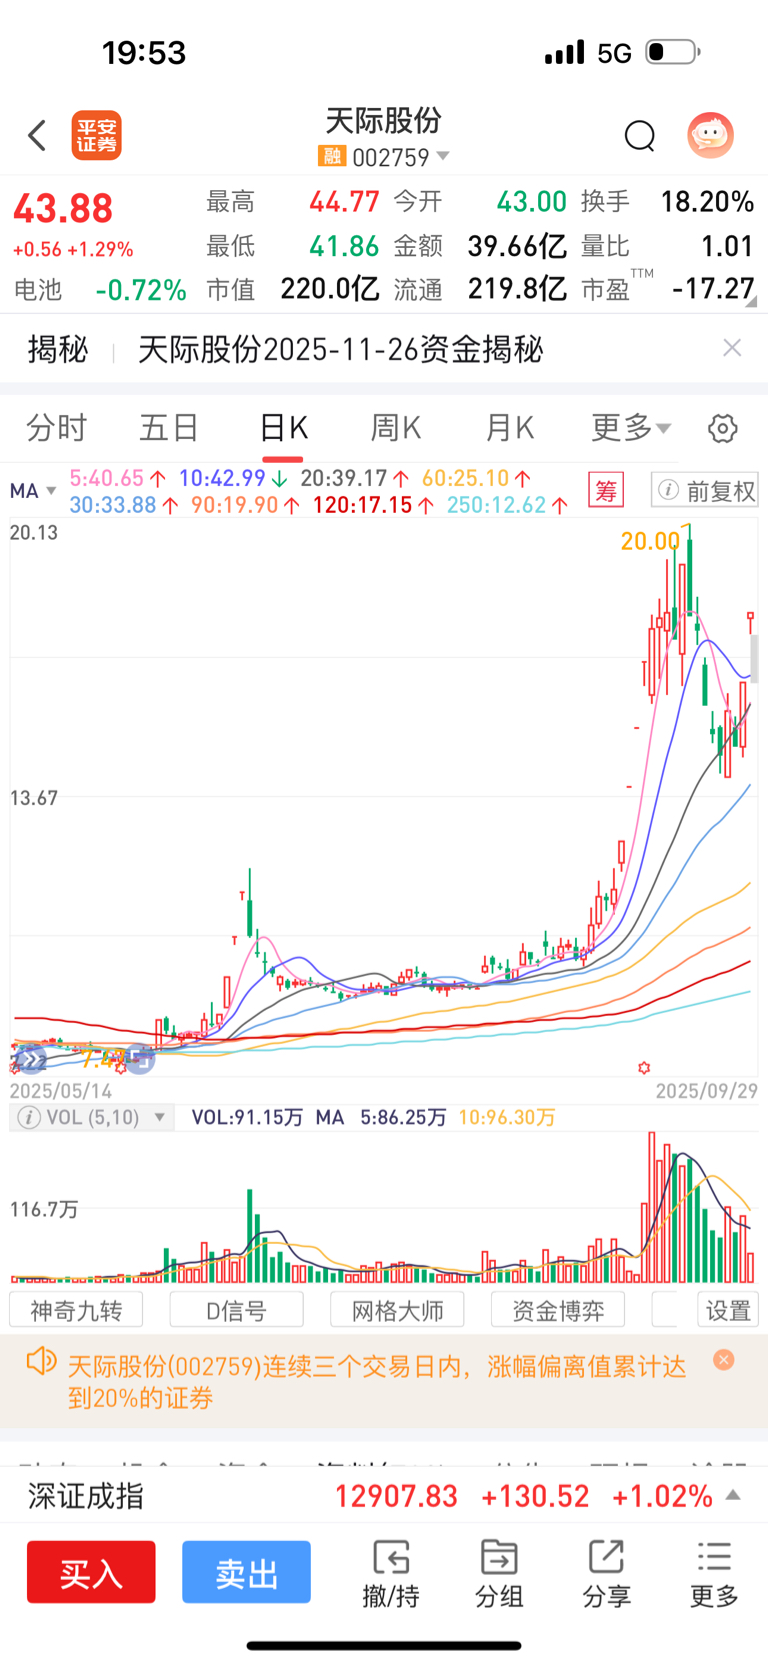Open 深证成指 index details

384,1496
